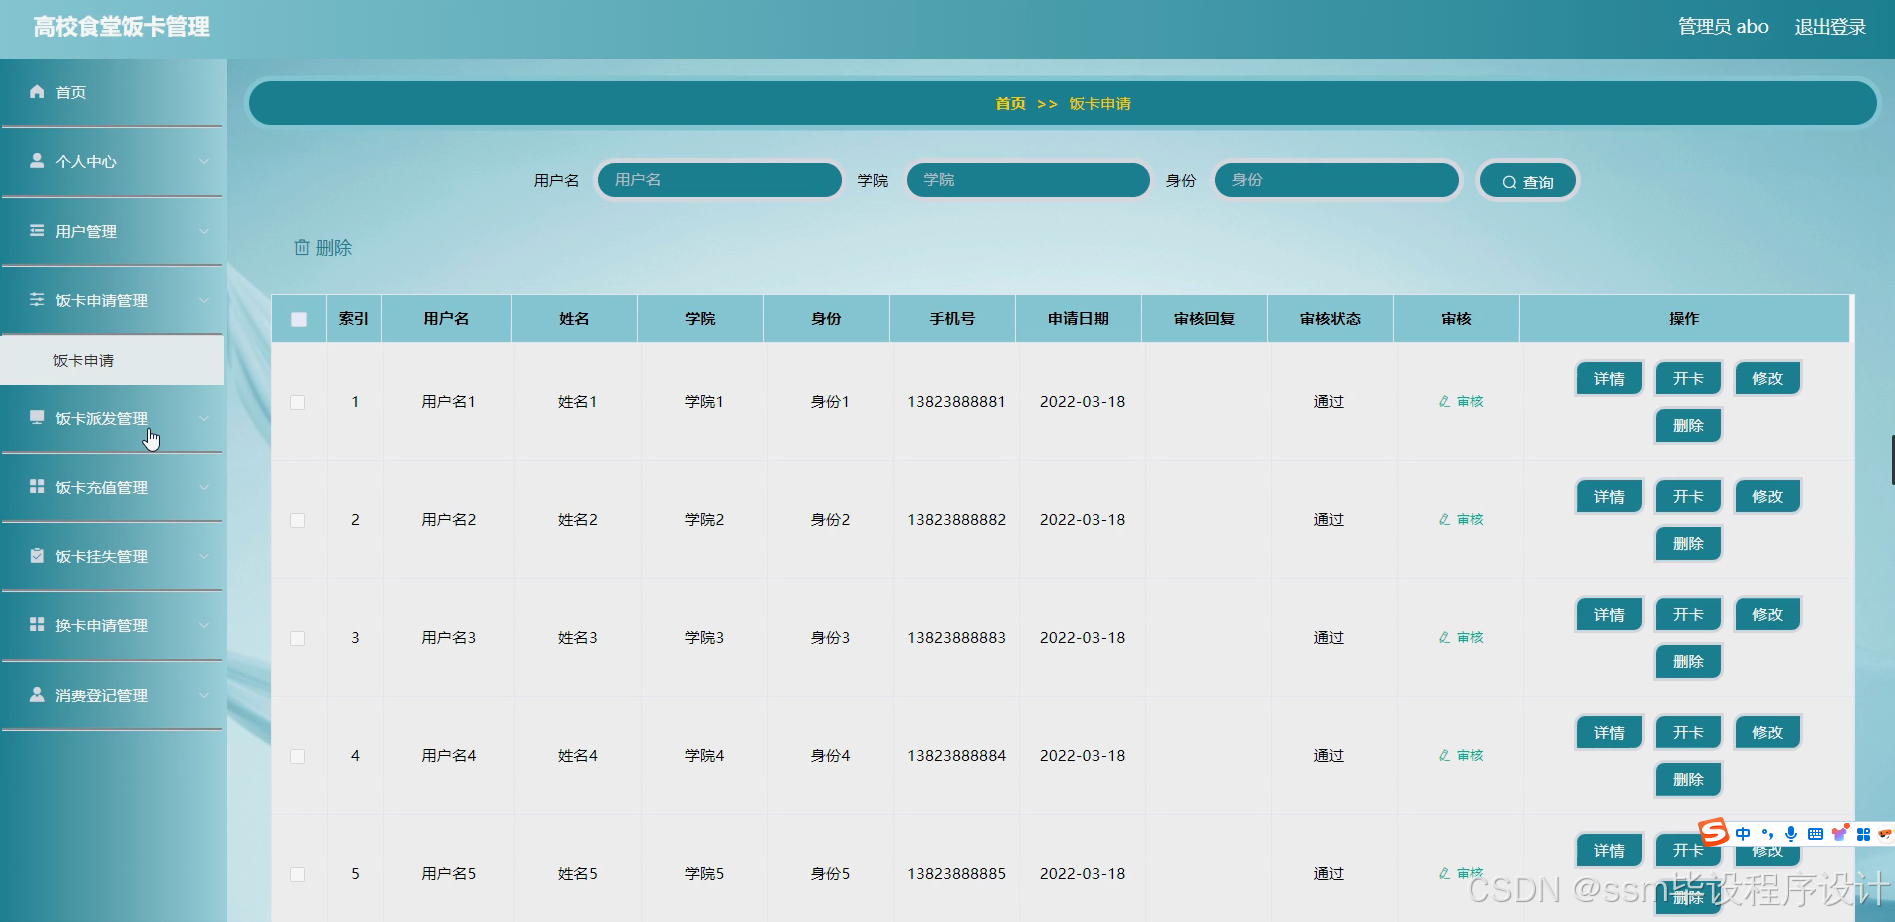Click the 身份 search input field
1895x922 pixels.
pos(1336,180)
